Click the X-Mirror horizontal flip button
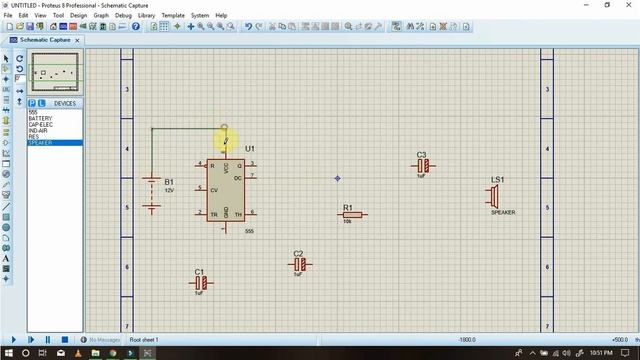The image size is (640, 360). pos(20,91)
